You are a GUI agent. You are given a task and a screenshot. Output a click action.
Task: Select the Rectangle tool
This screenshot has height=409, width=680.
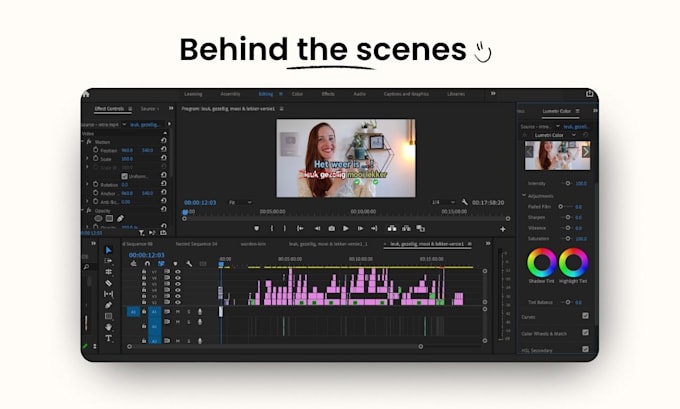click(108, 316)
